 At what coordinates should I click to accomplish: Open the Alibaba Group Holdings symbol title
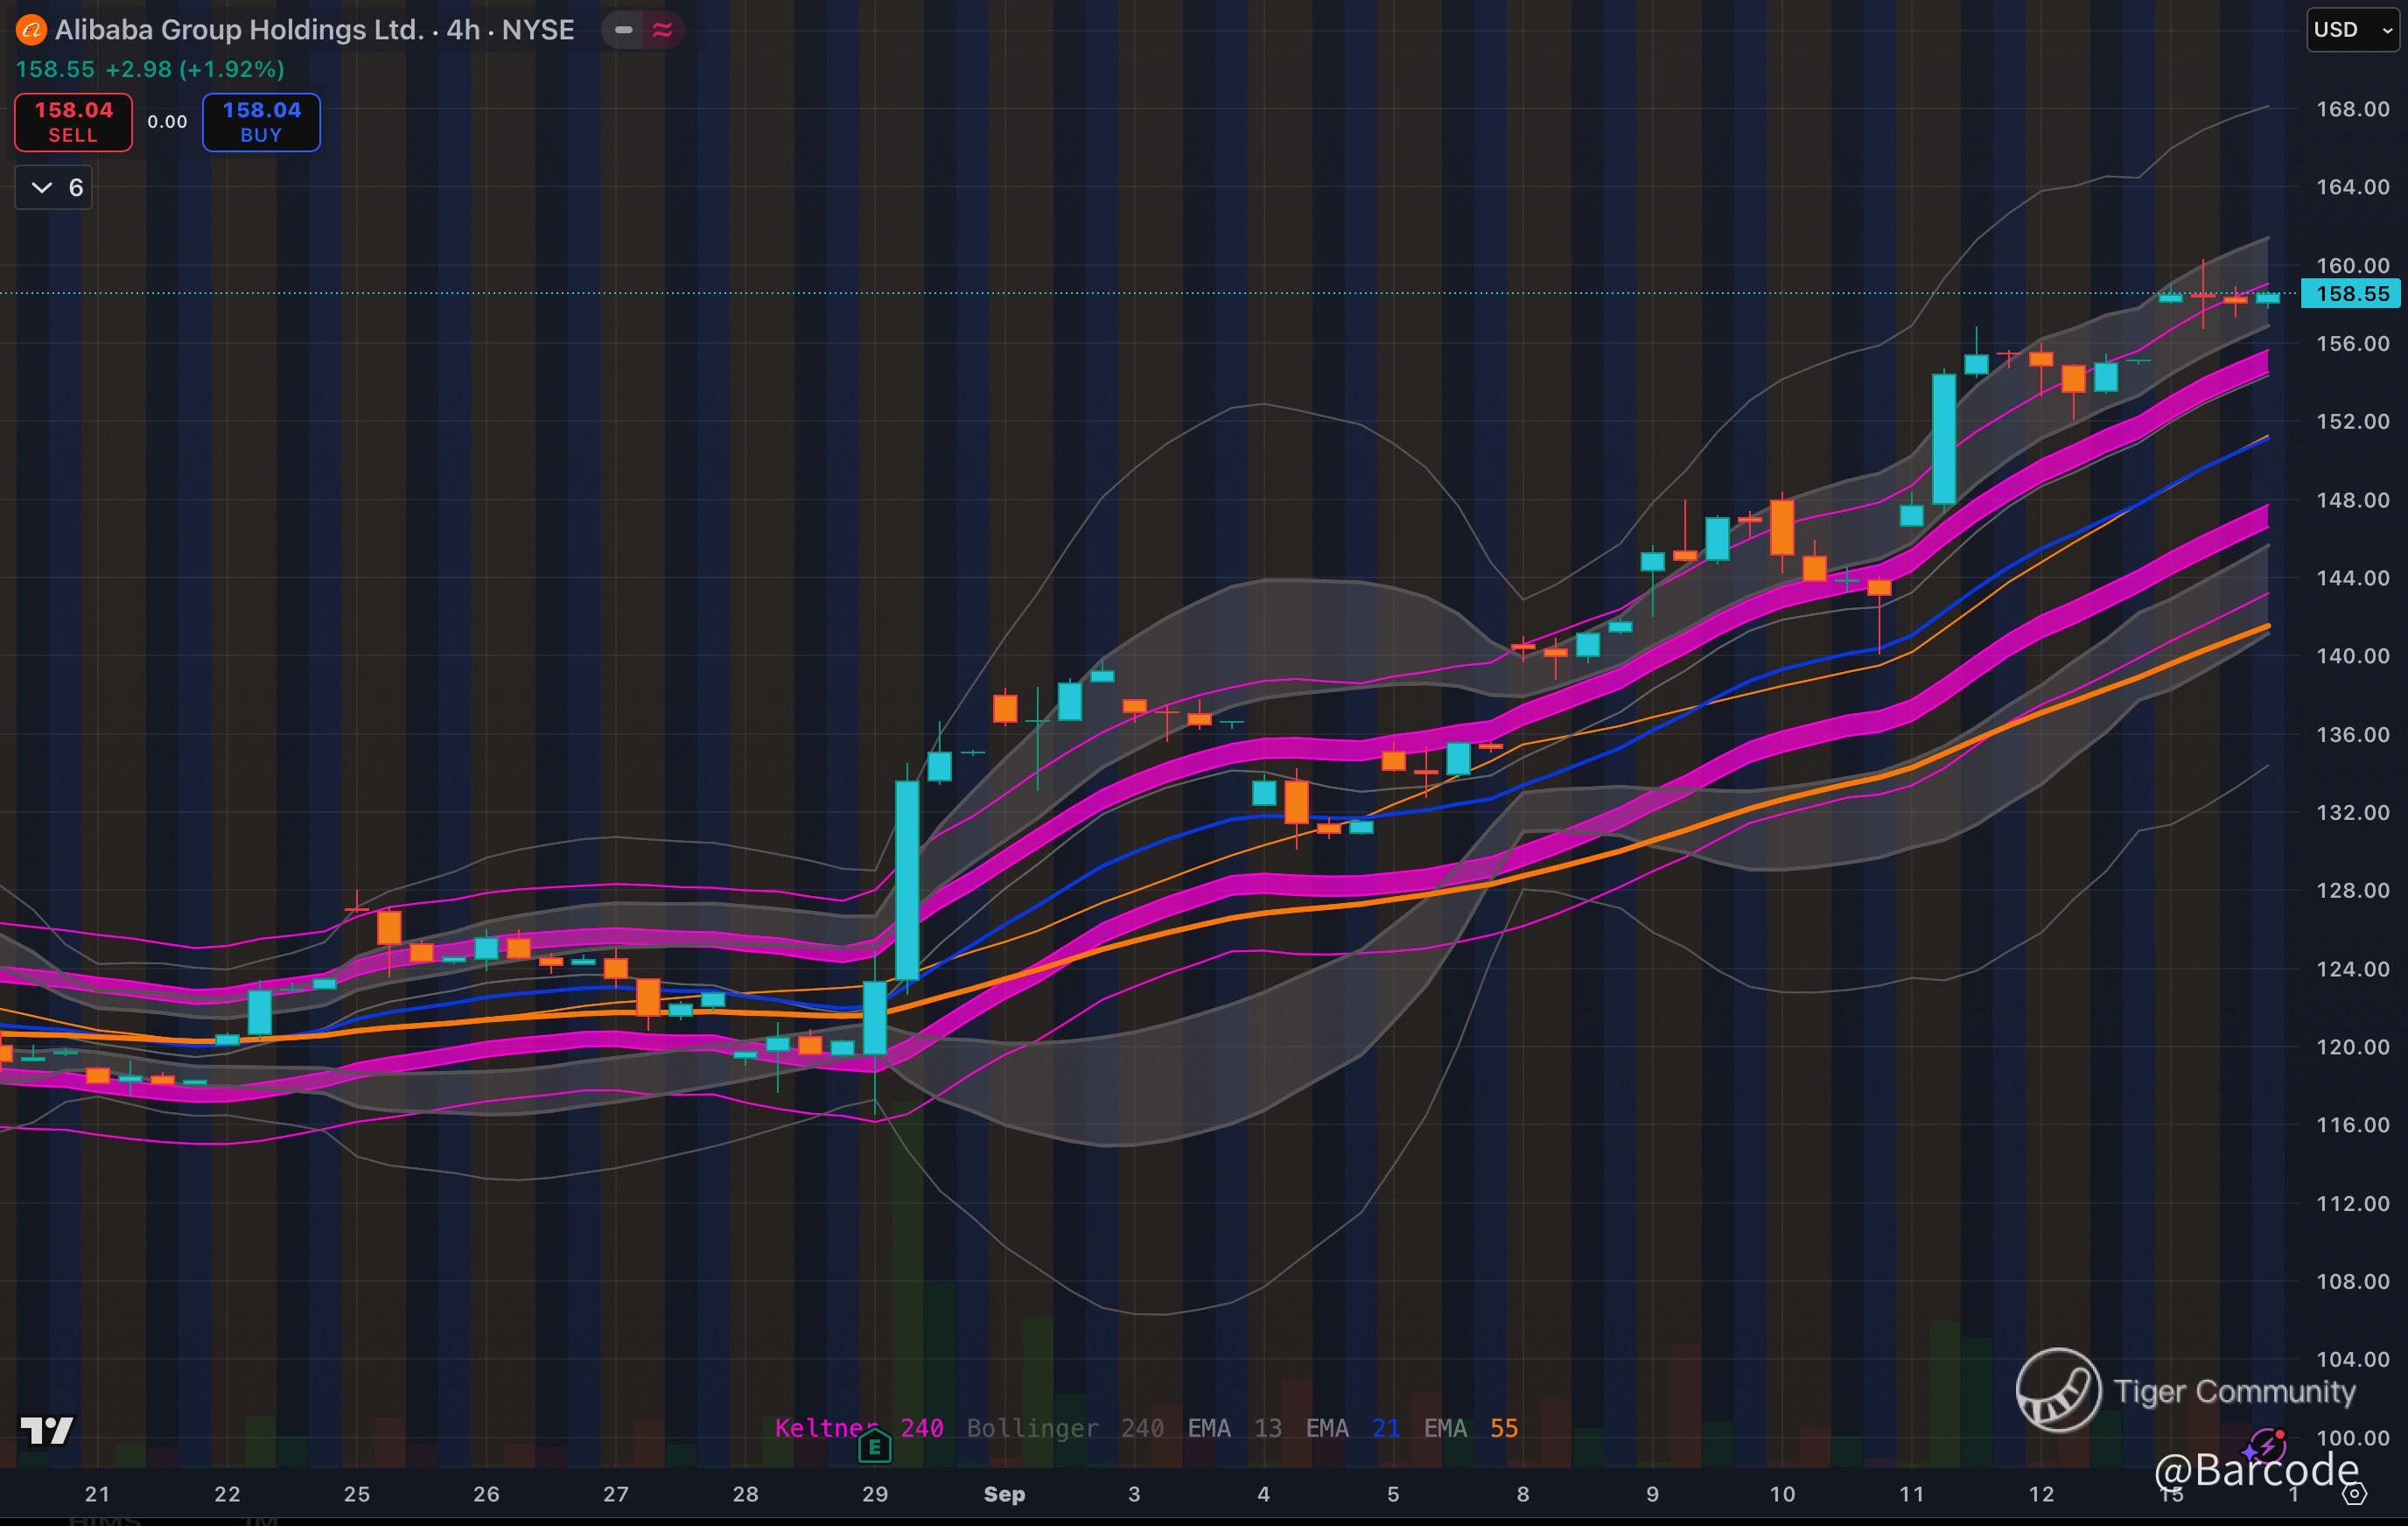[x=314, y=30]
